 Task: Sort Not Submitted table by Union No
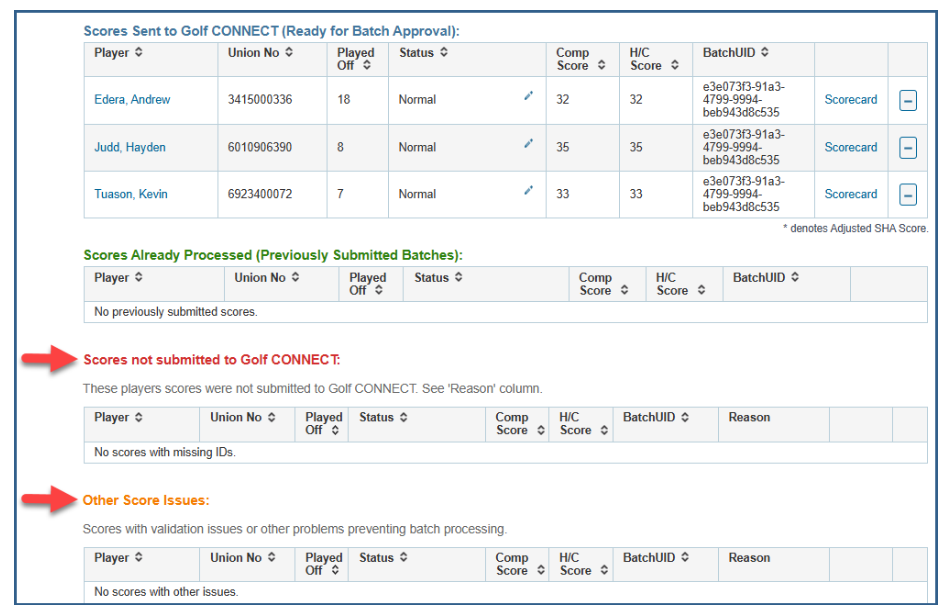[272, 417]
